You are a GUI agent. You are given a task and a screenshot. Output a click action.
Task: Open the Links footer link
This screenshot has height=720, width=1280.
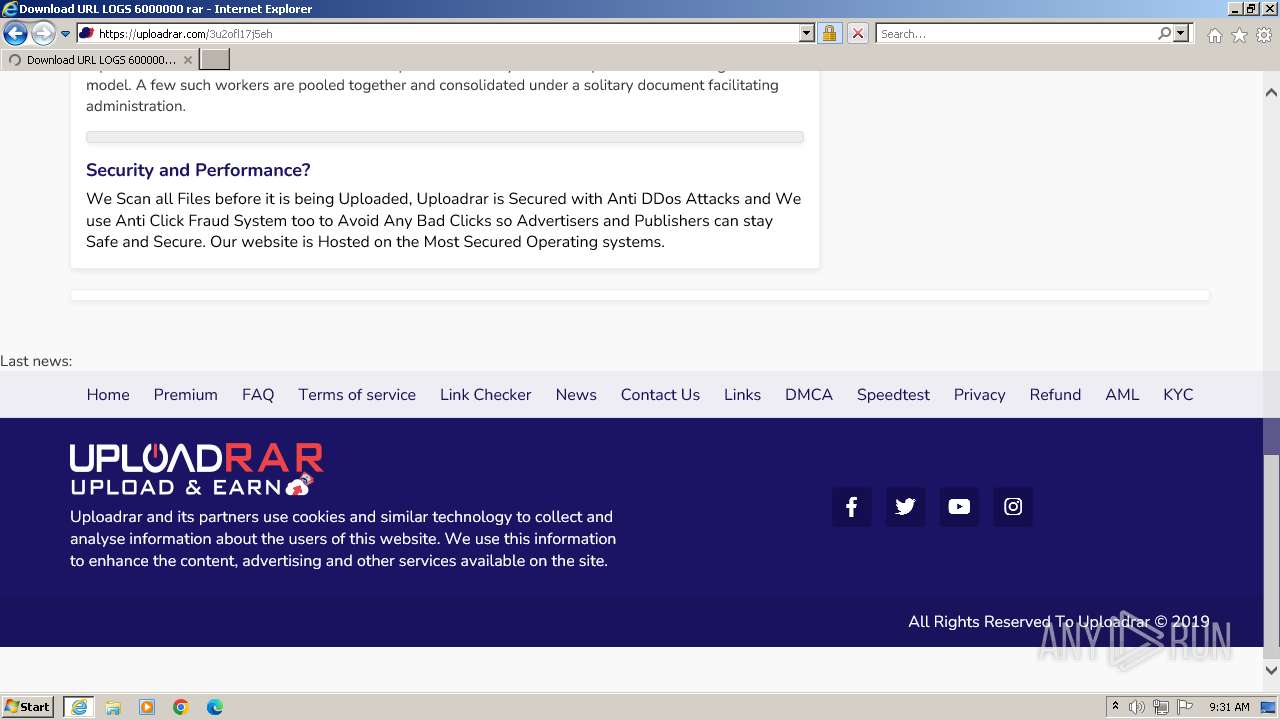(742, 395)
